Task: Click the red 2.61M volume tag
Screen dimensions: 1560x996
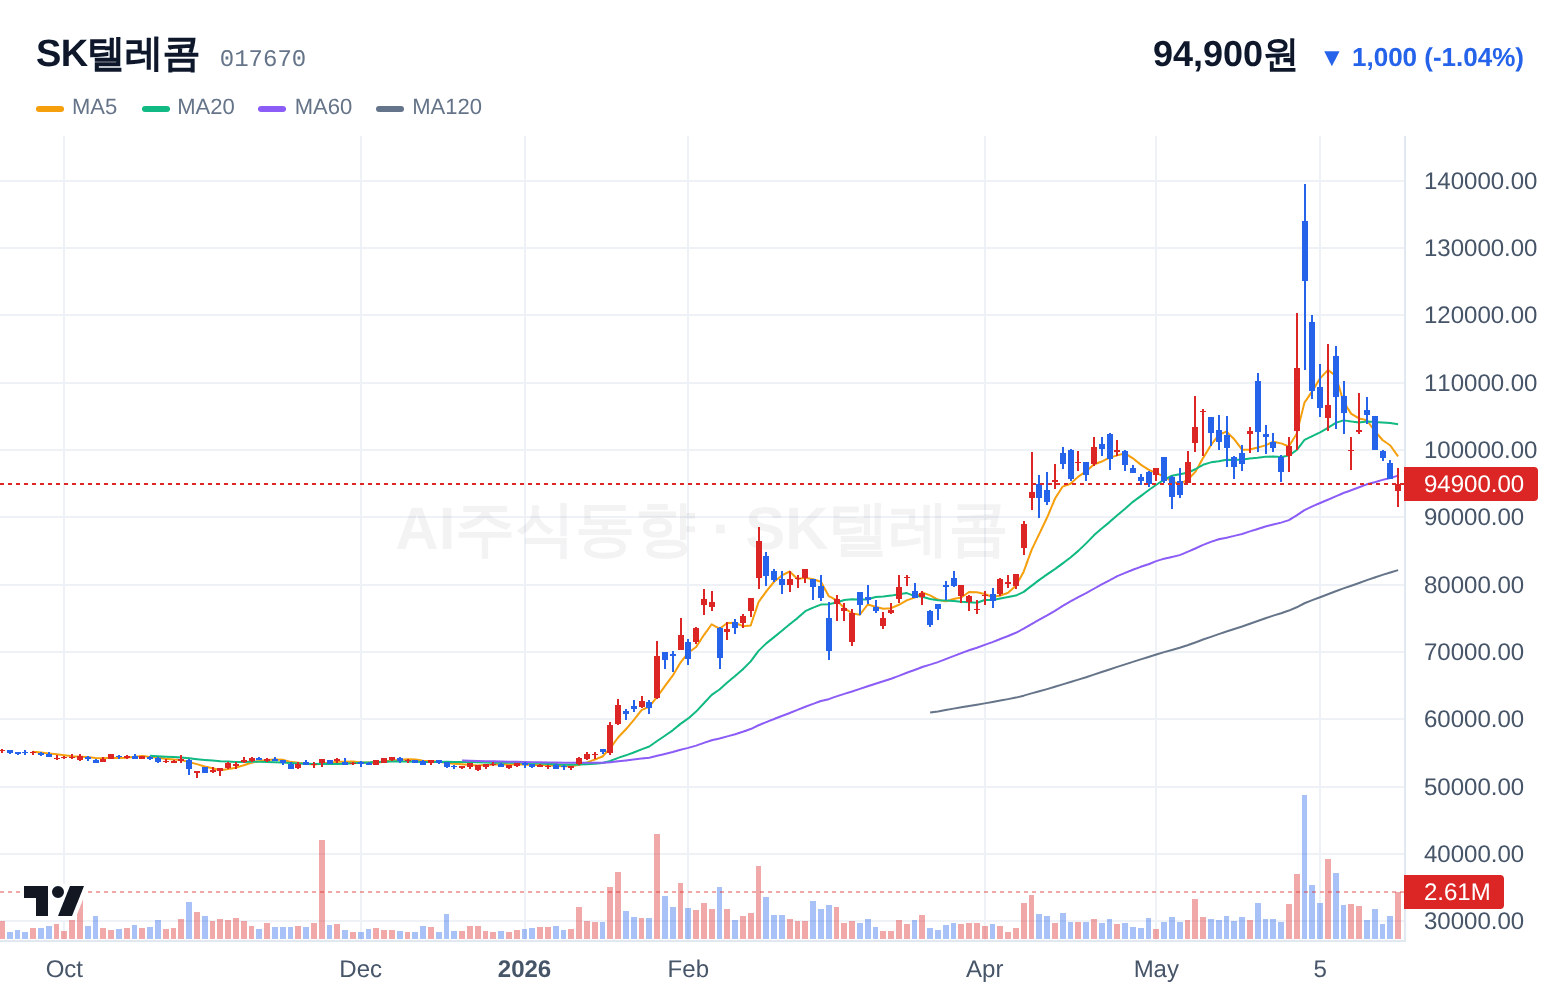Action: [1456, 892]
